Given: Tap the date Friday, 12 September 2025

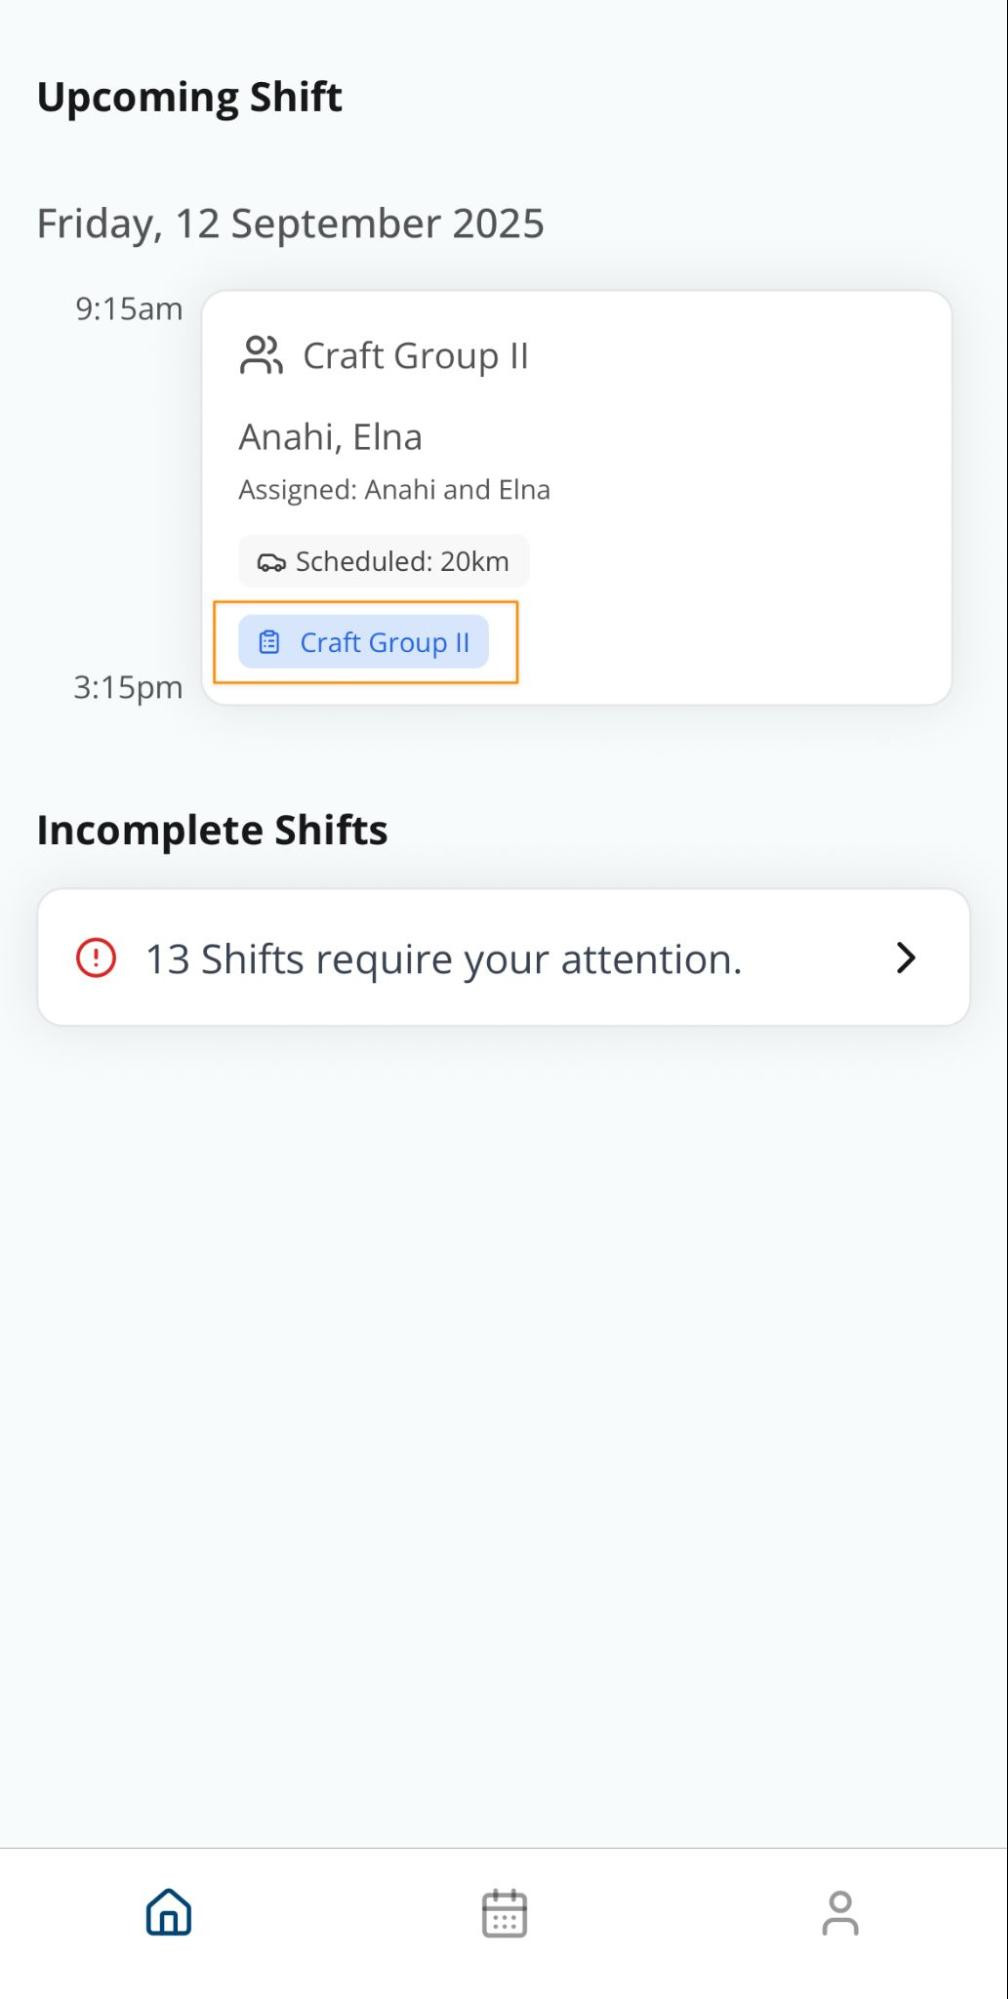Looking at the screenshot, I should (x=290, y=223).
